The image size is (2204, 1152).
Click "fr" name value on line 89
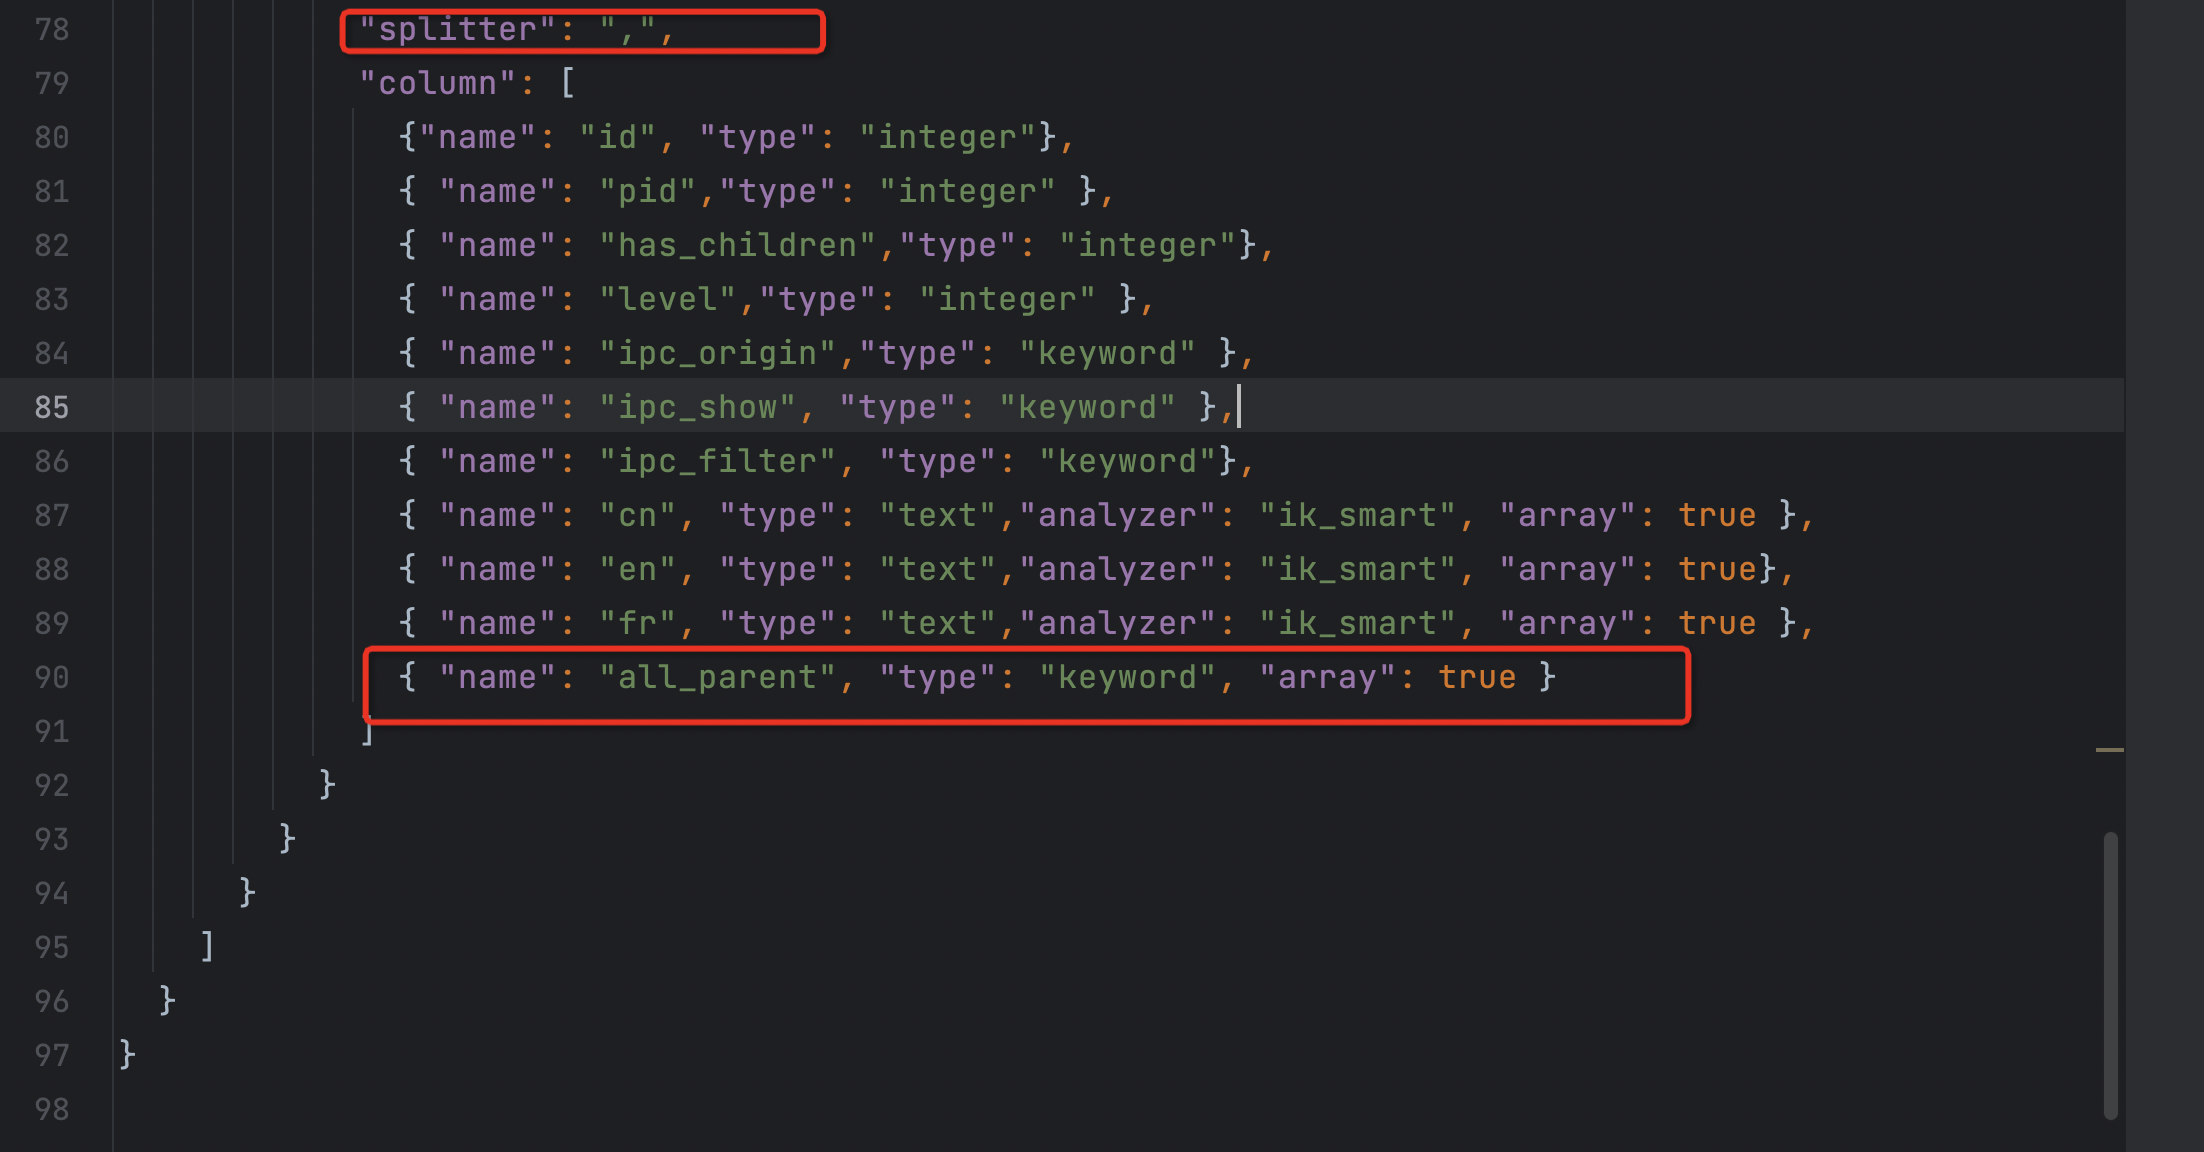coord(637,623)
